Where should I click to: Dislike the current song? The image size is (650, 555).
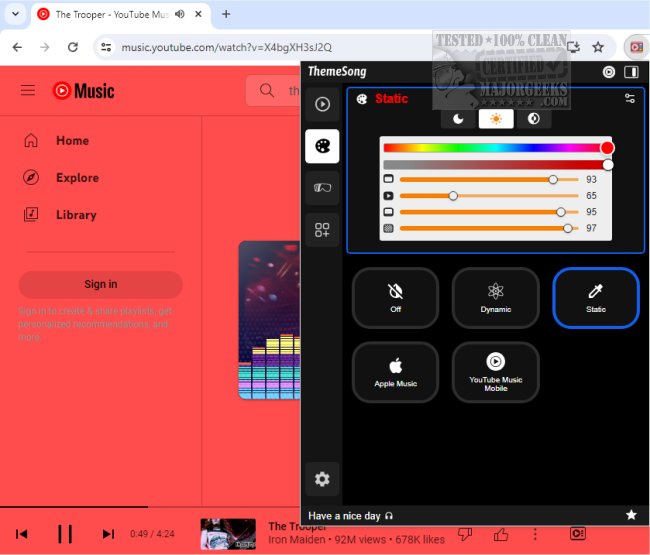[465, 534]
